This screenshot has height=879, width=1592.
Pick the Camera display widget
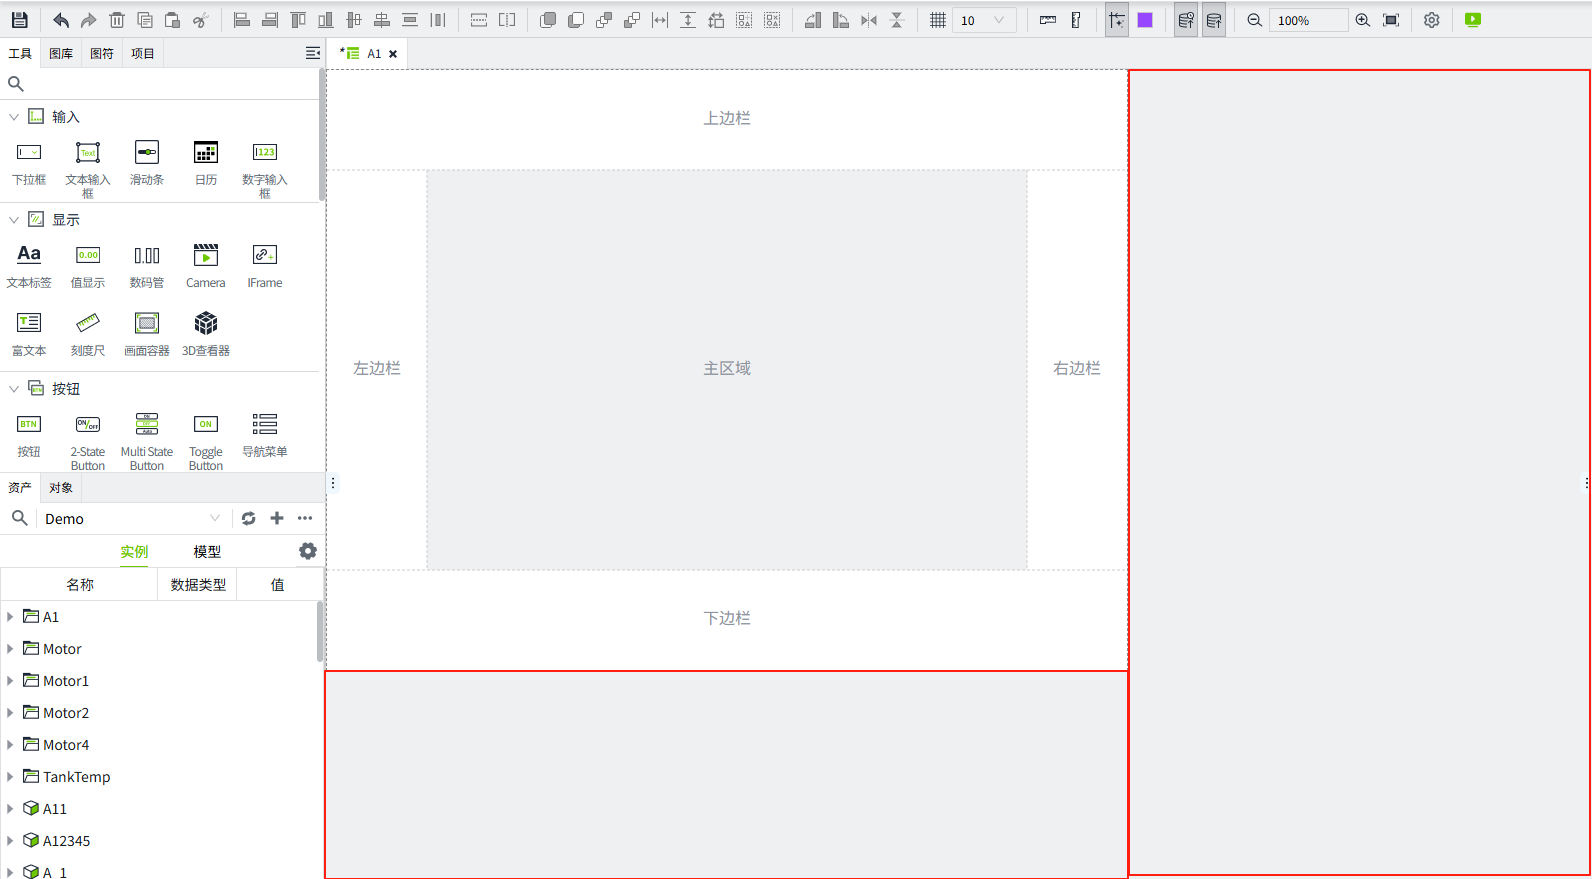click(206, 265)
